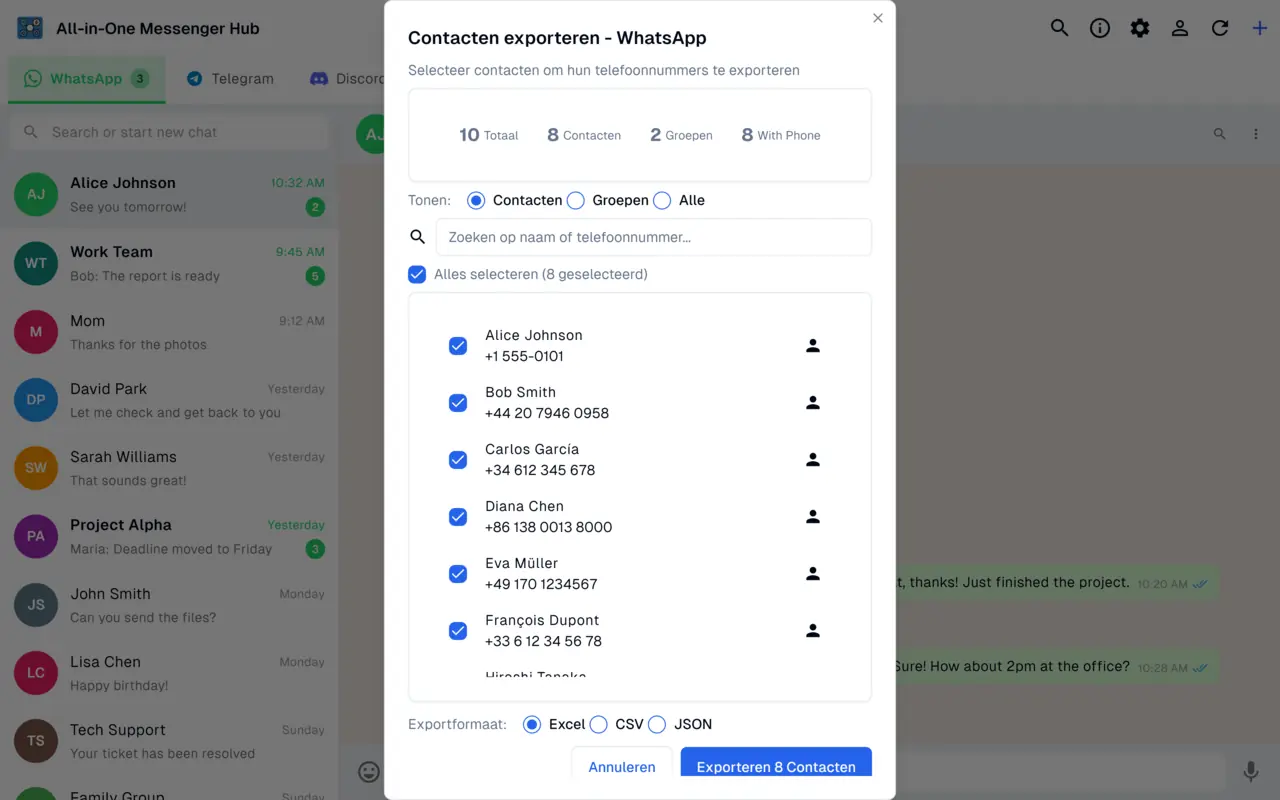Click the WT avatar of Work Team
This screenshot has width=1280, height=800.
36,263
